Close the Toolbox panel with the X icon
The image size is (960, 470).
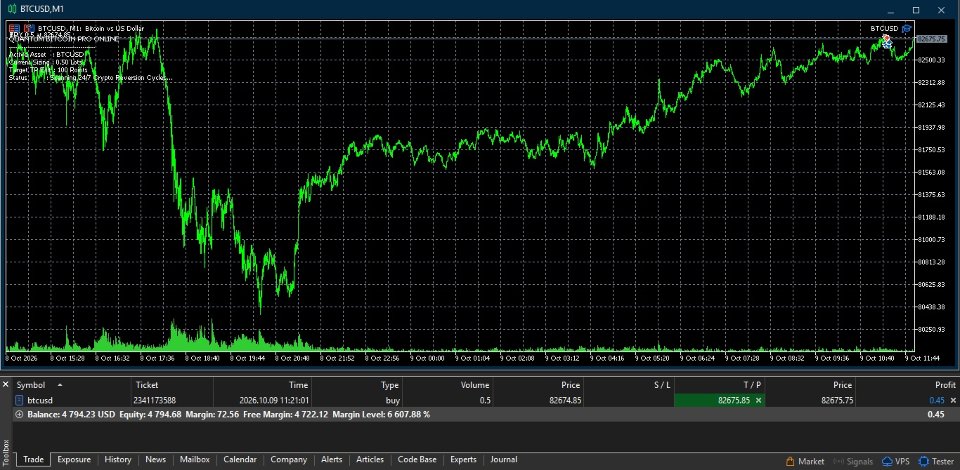click(6, 384)
